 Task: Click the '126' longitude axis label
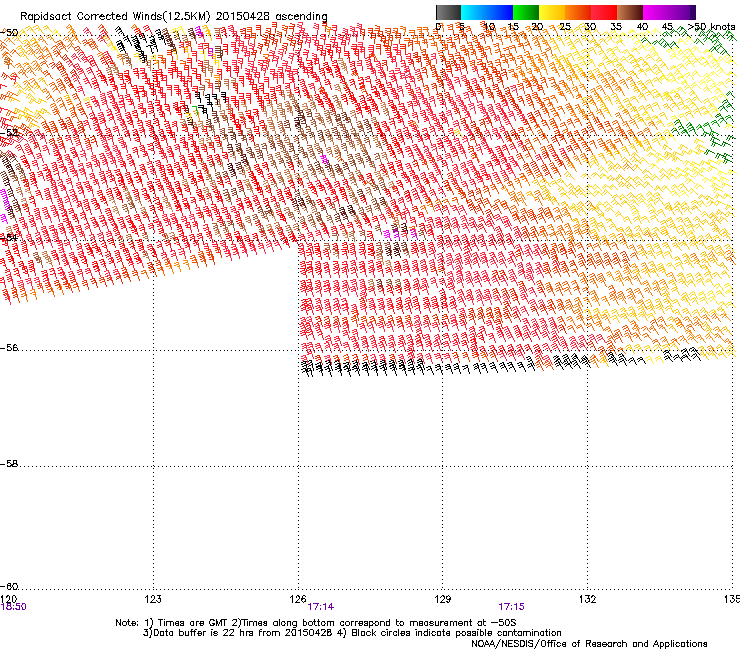298,599
